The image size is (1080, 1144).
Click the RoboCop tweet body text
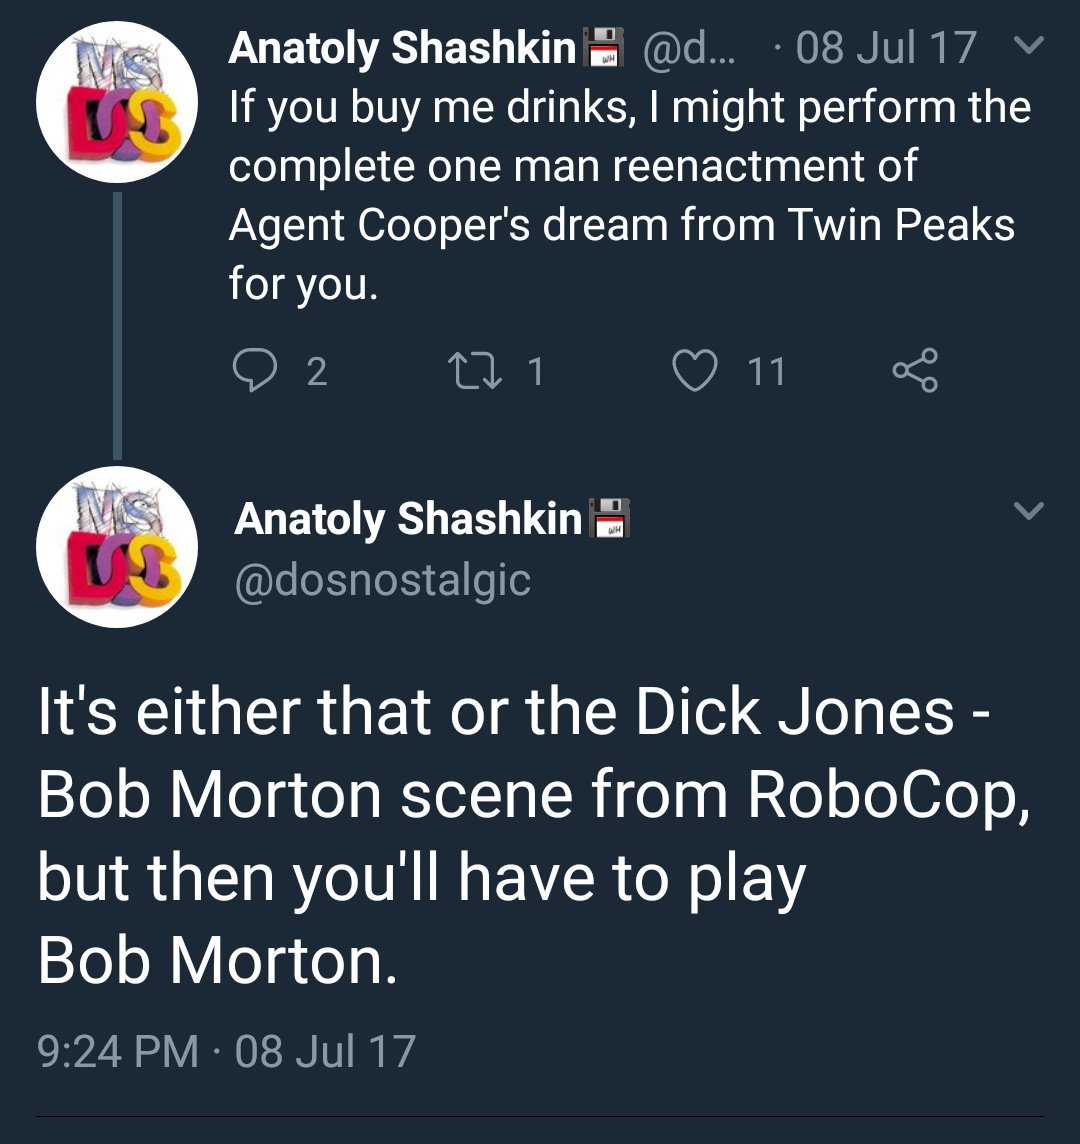point(533,835)
